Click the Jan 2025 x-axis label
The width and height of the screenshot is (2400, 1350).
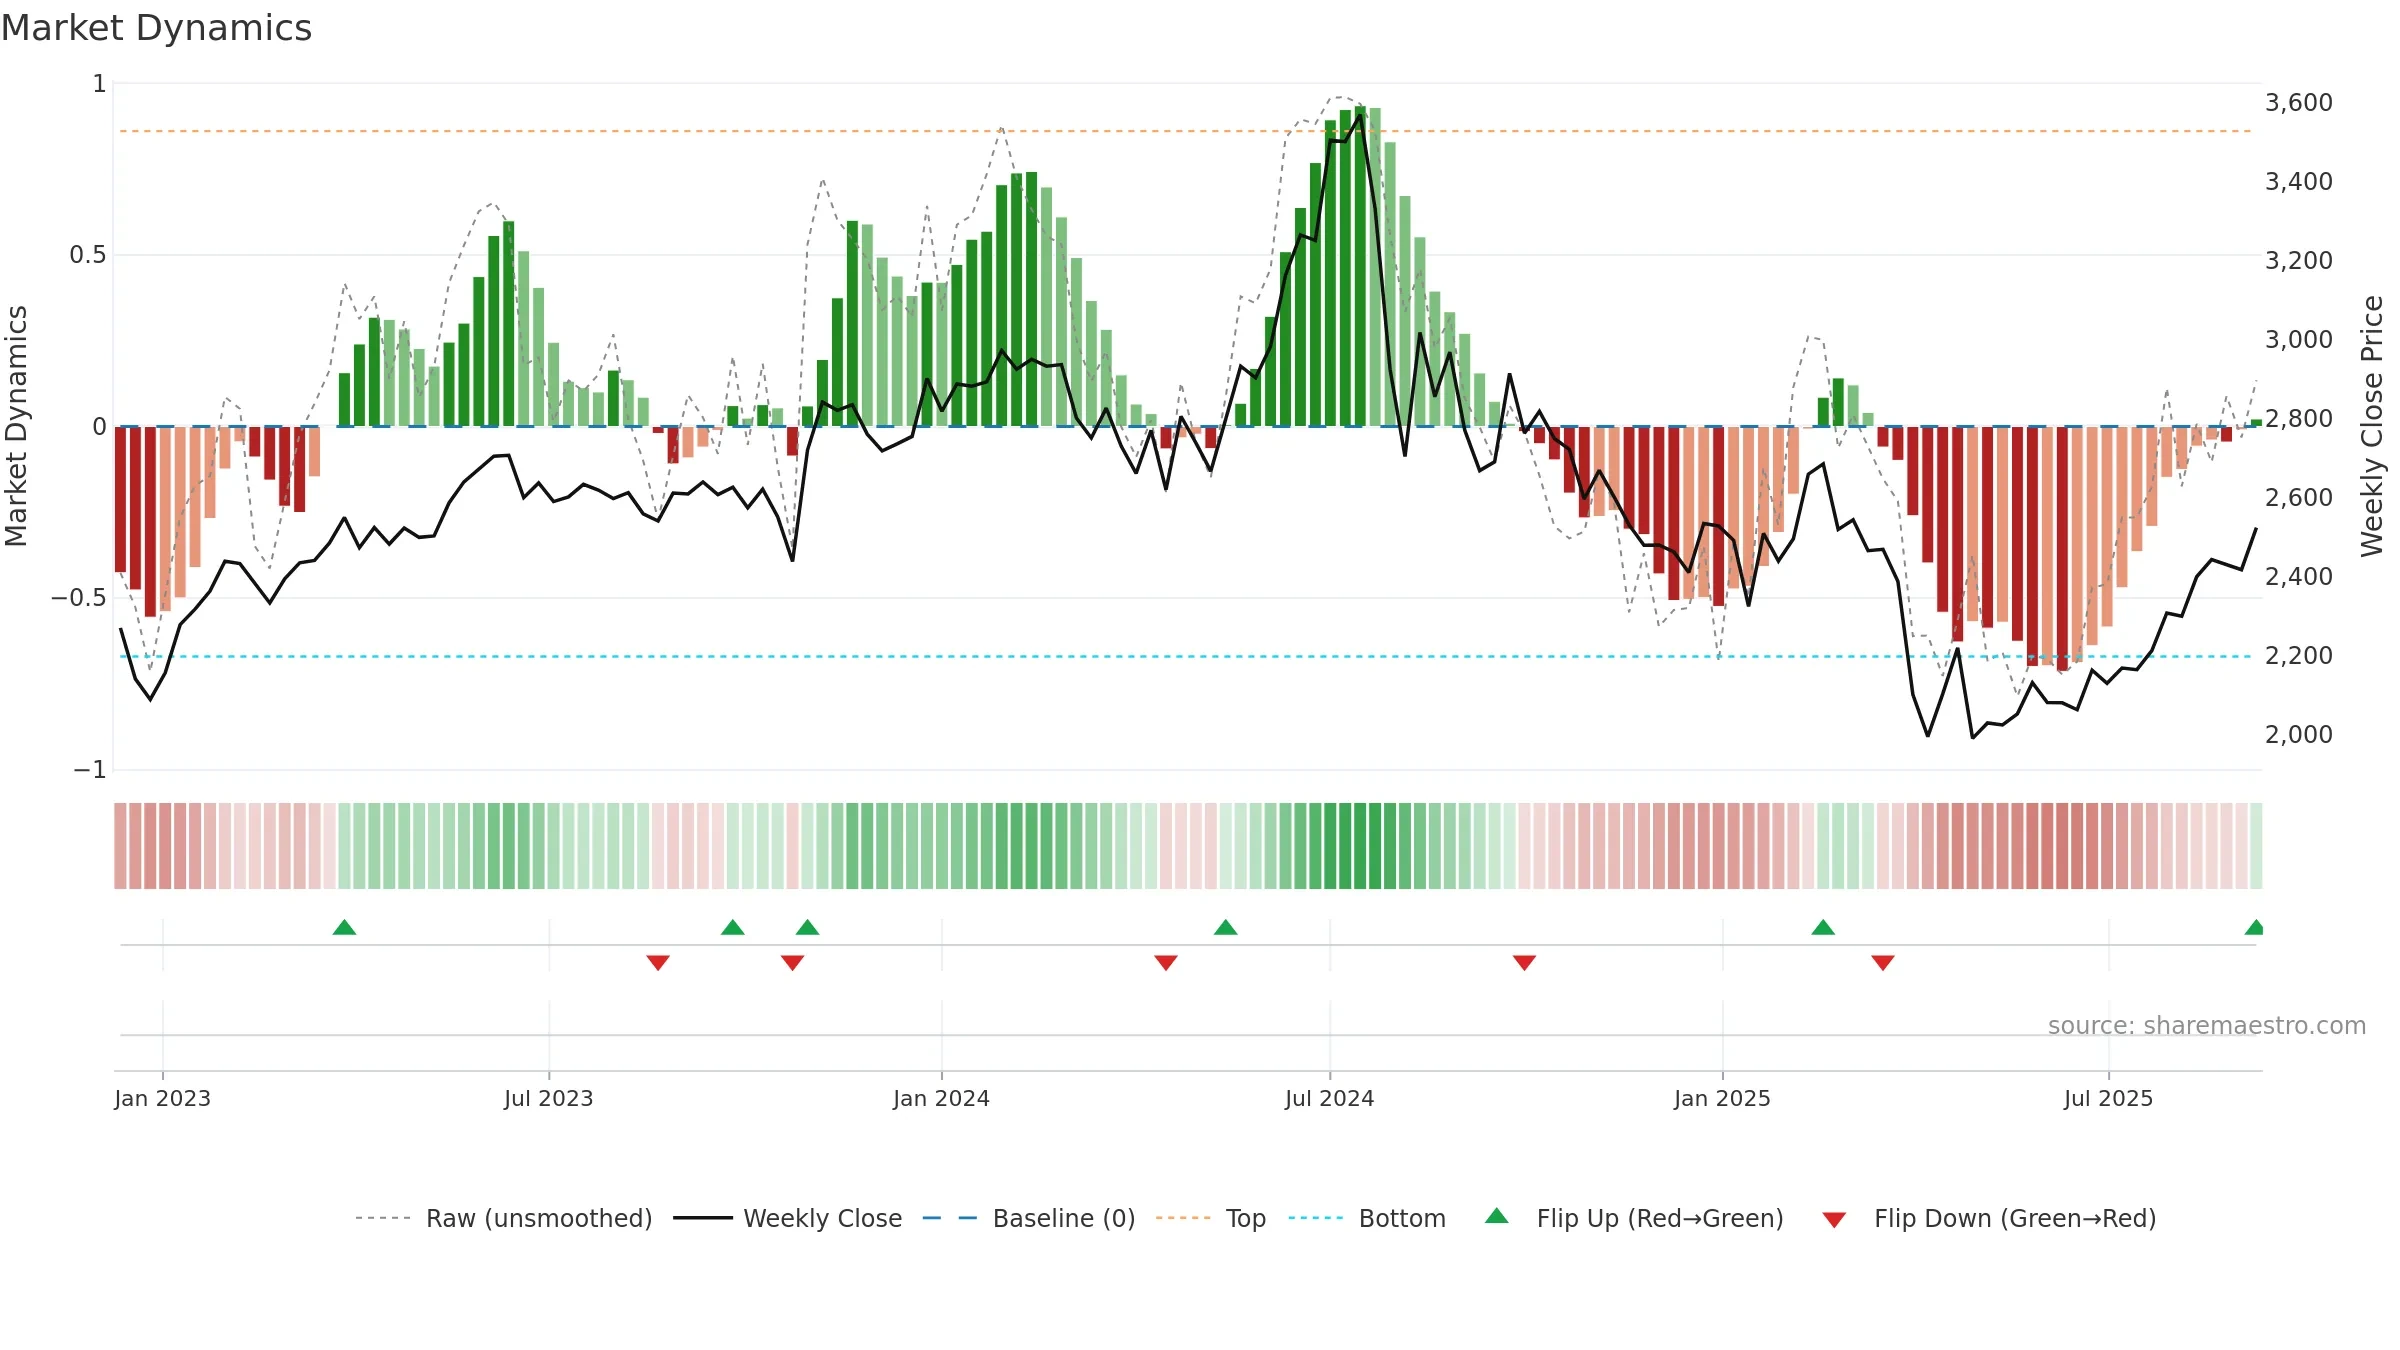(x=1722, y=1098)
